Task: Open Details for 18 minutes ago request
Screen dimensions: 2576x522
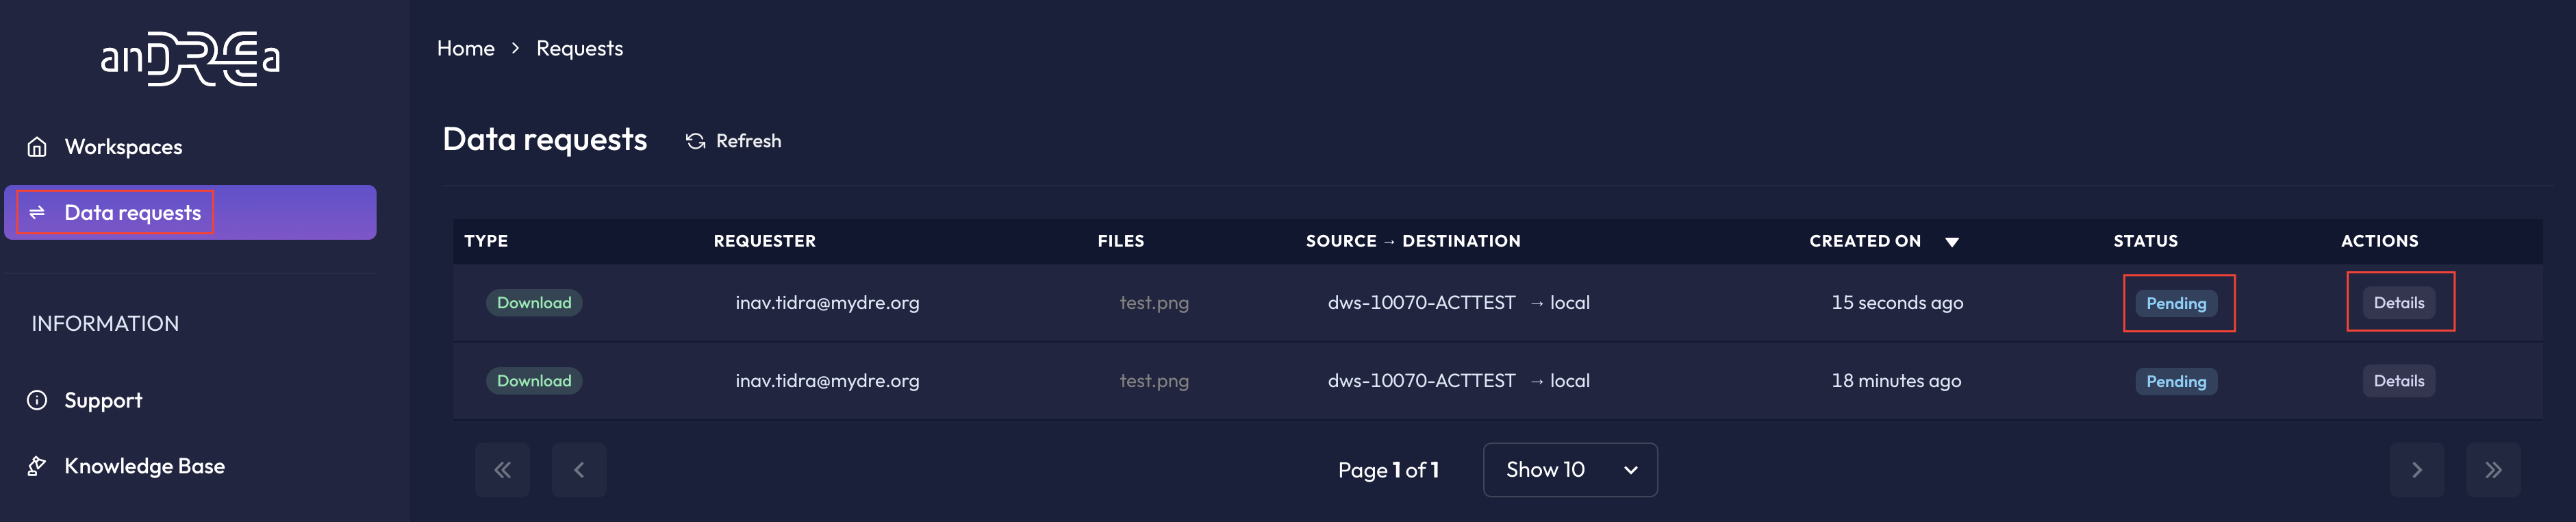Action: [2398, 381]
